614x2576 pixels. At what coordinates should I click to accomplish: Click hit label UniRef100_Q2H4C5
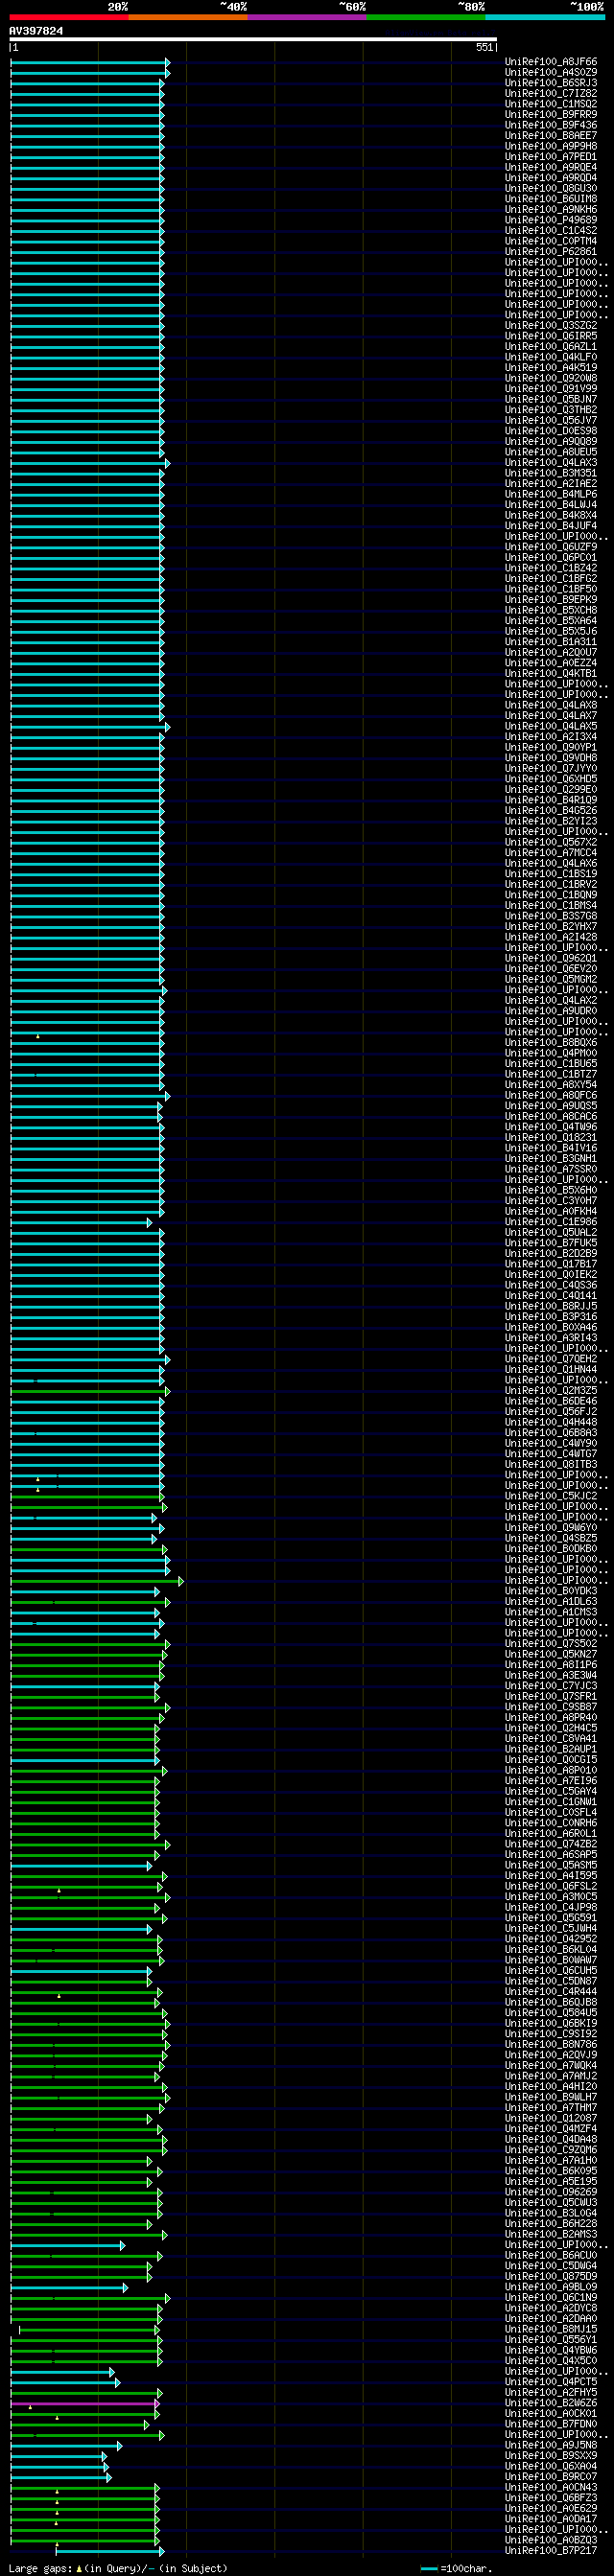coord(551,1728)
